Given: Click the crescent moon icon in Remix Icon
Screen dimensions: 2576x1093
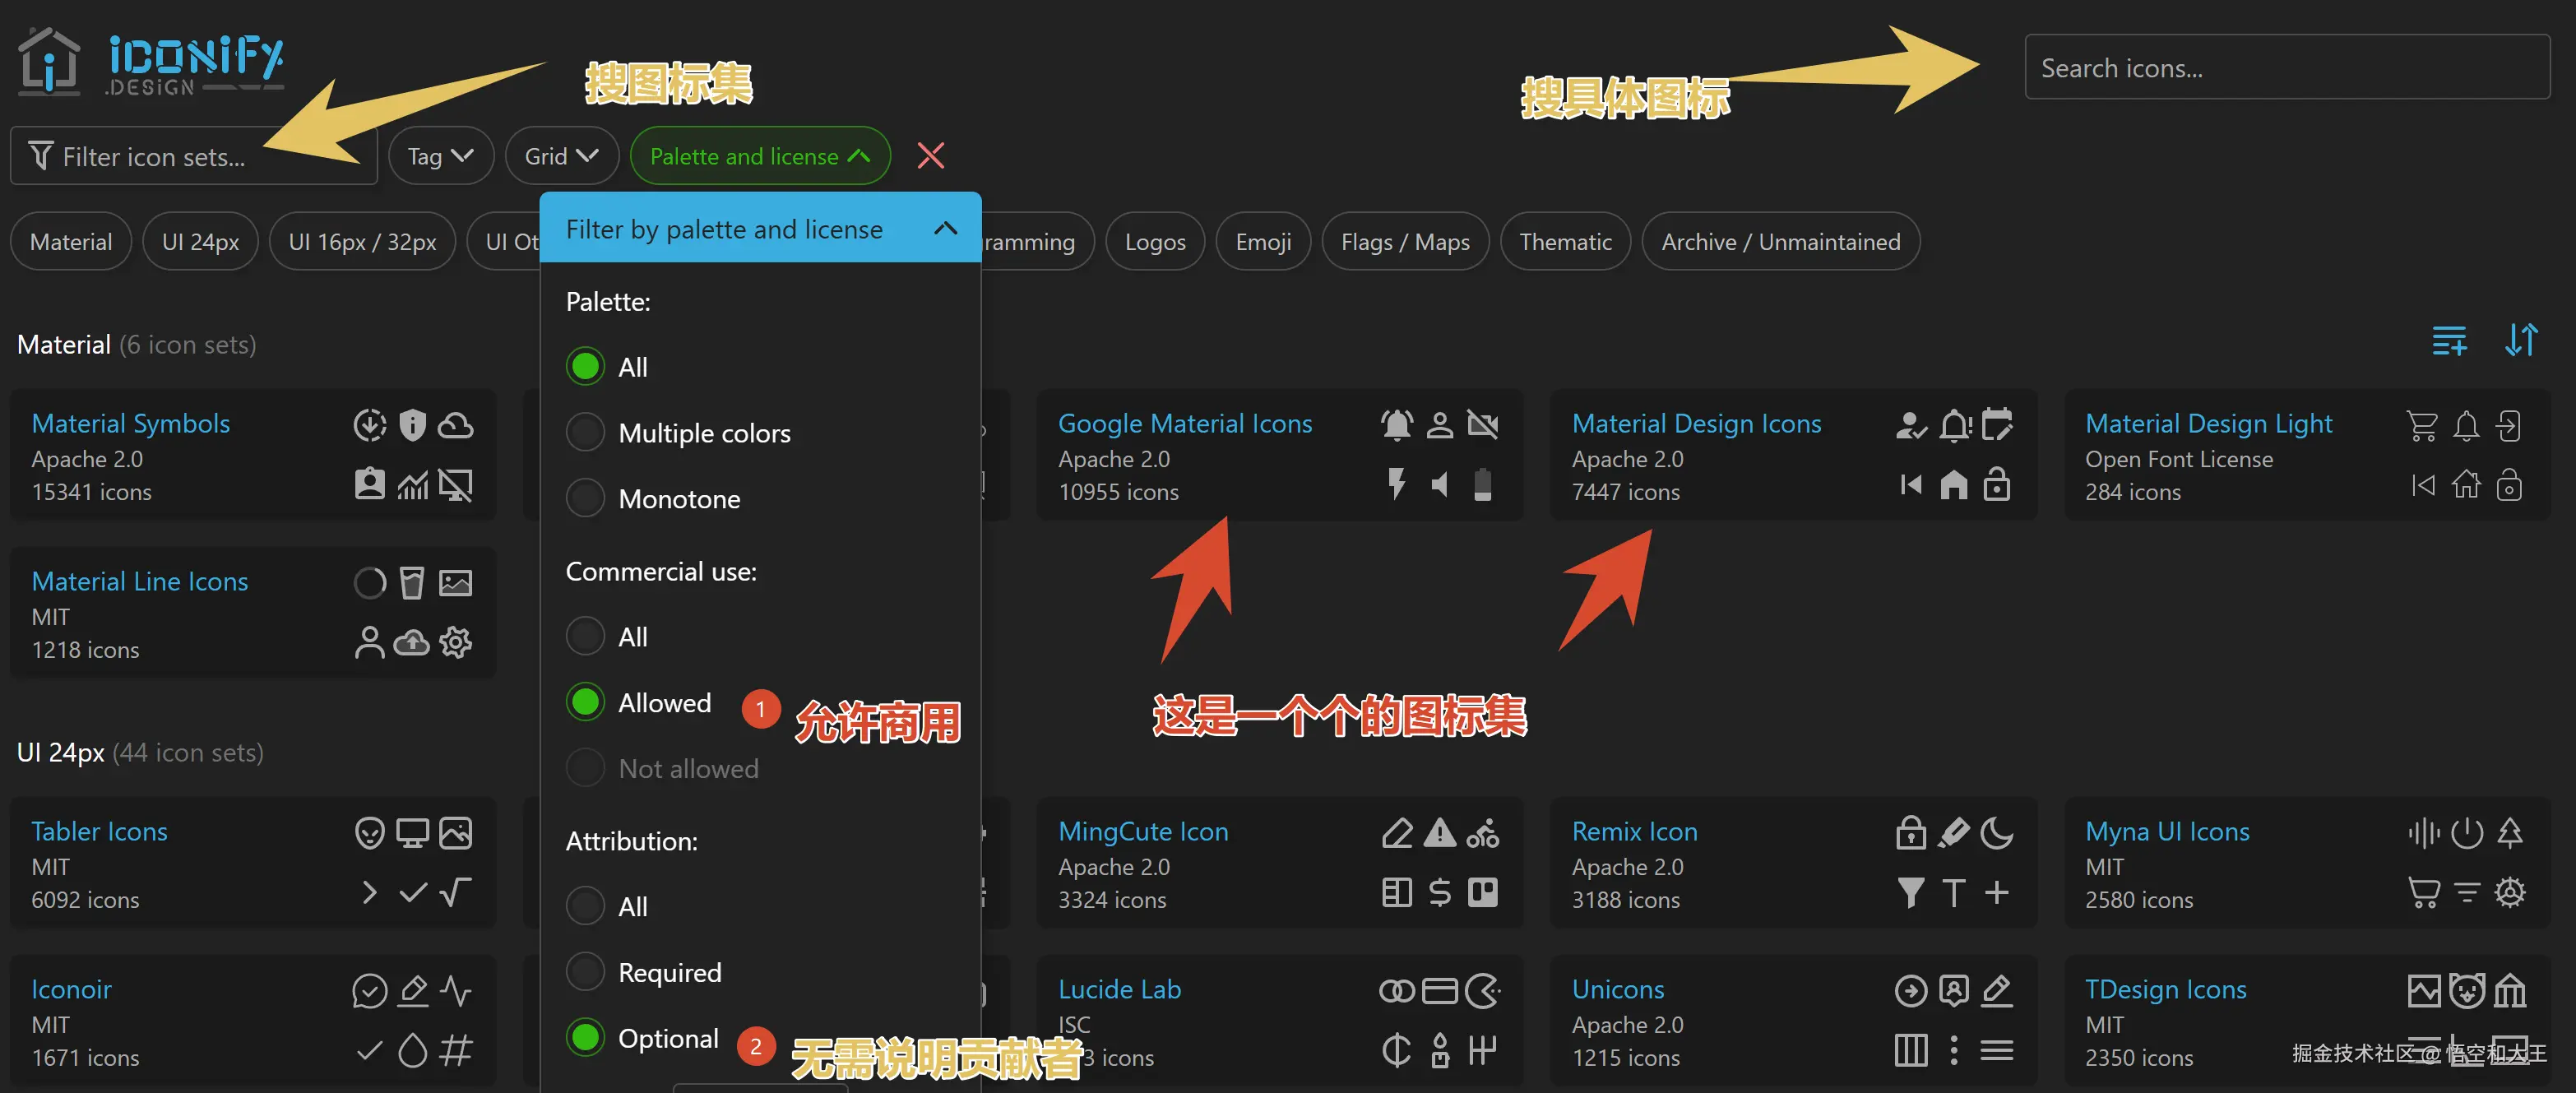Looking at the screenshot, I should click(x=1996, y=833).
